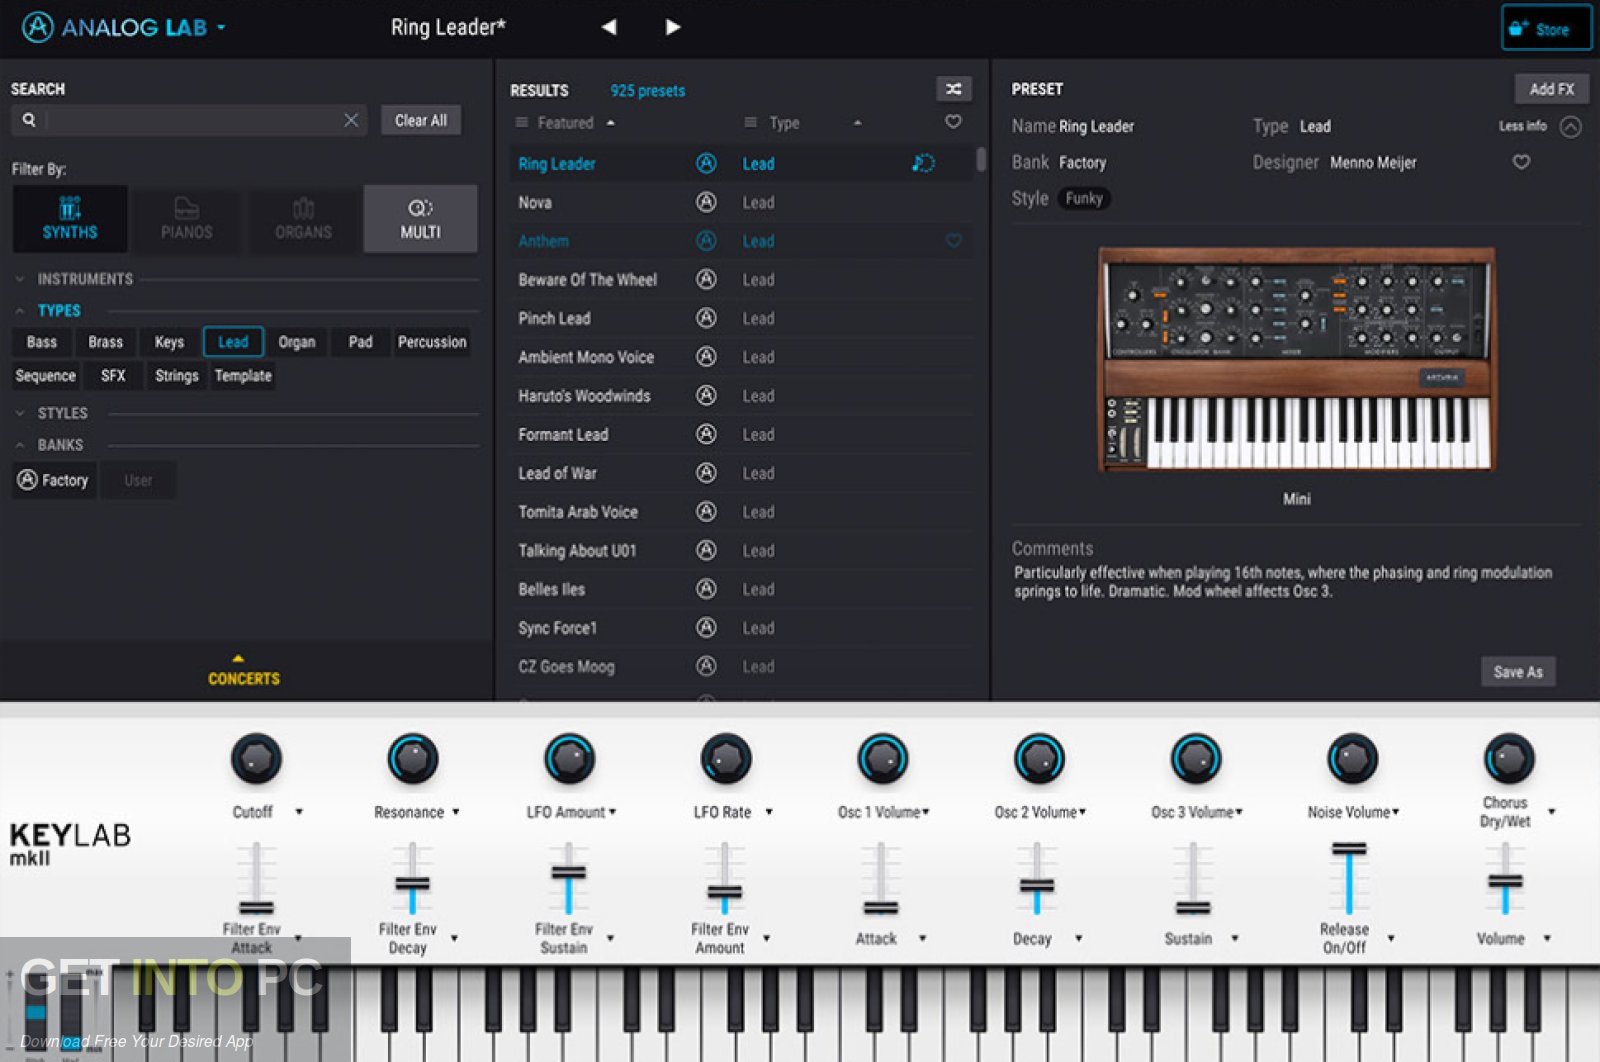Open the Store
The image size is (1600, 1062).
coord(1546,28)
